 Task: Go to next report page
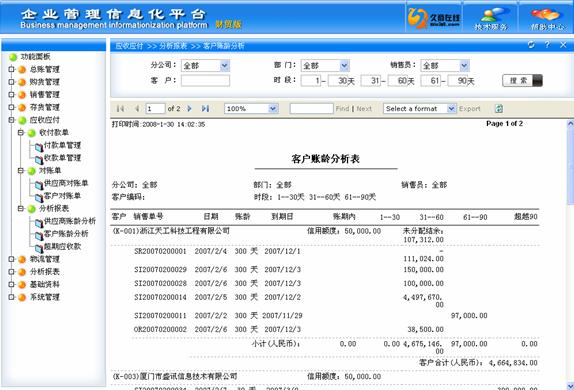189,109
